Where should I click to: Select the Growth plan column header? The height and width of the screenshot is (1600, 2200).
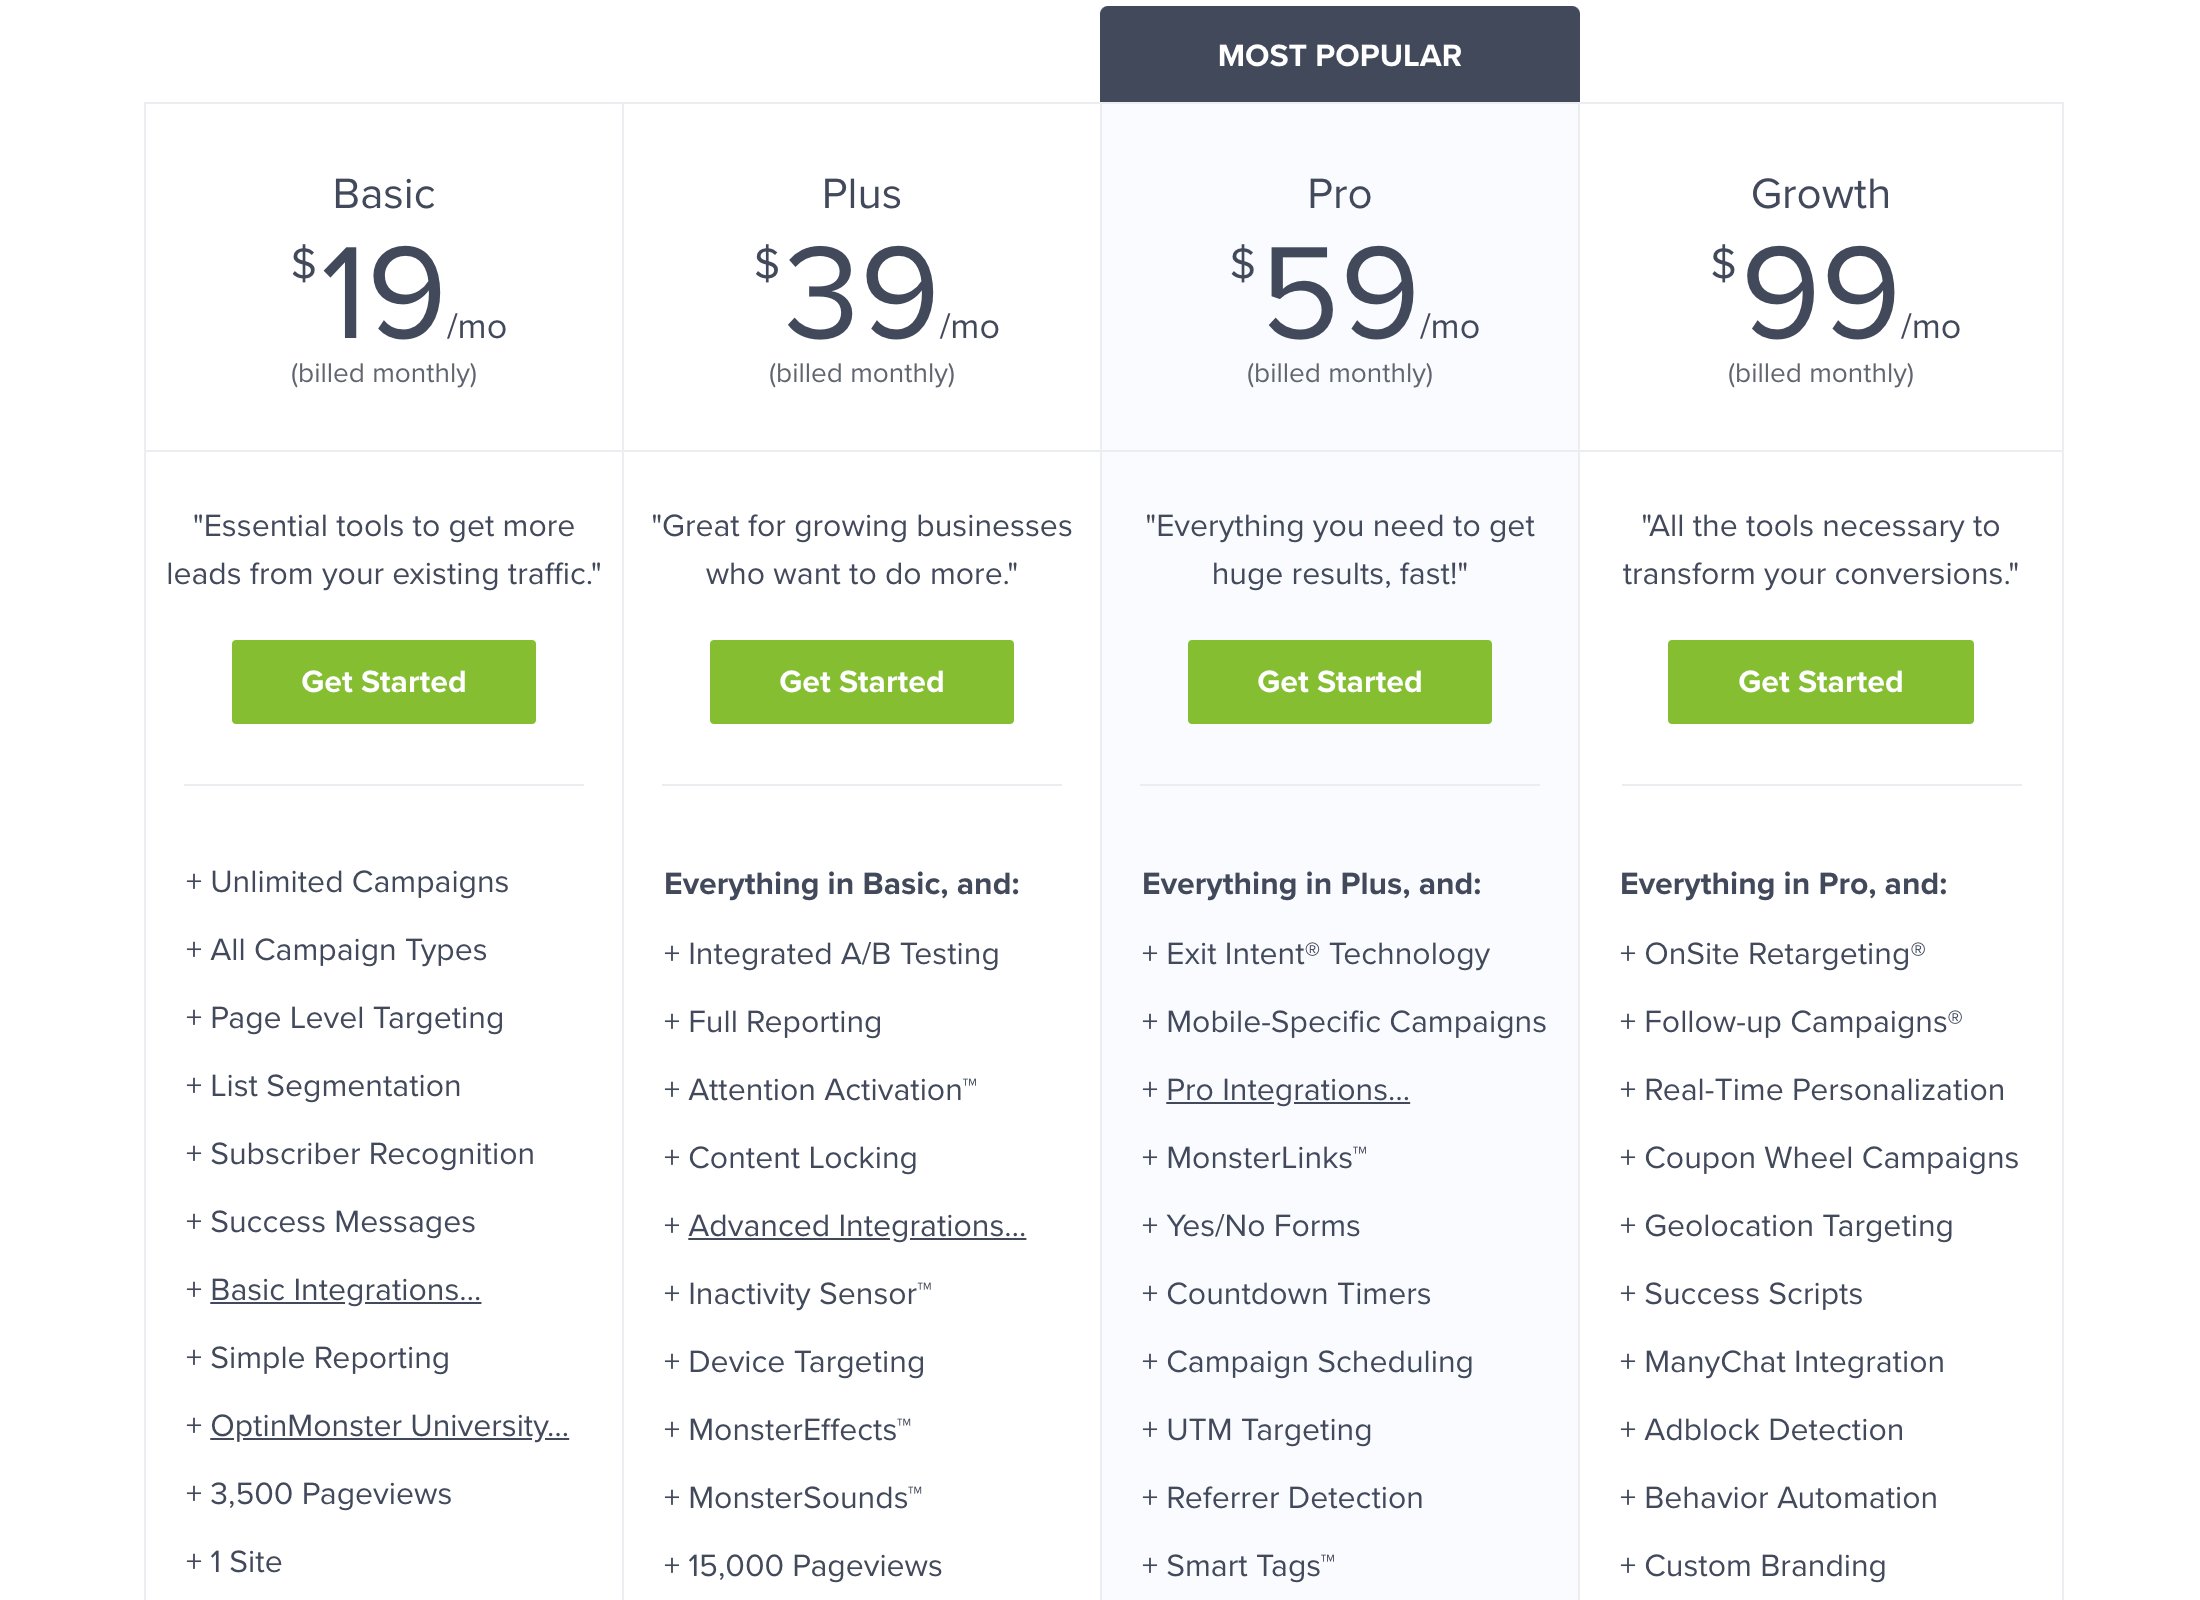point(1820,194)
